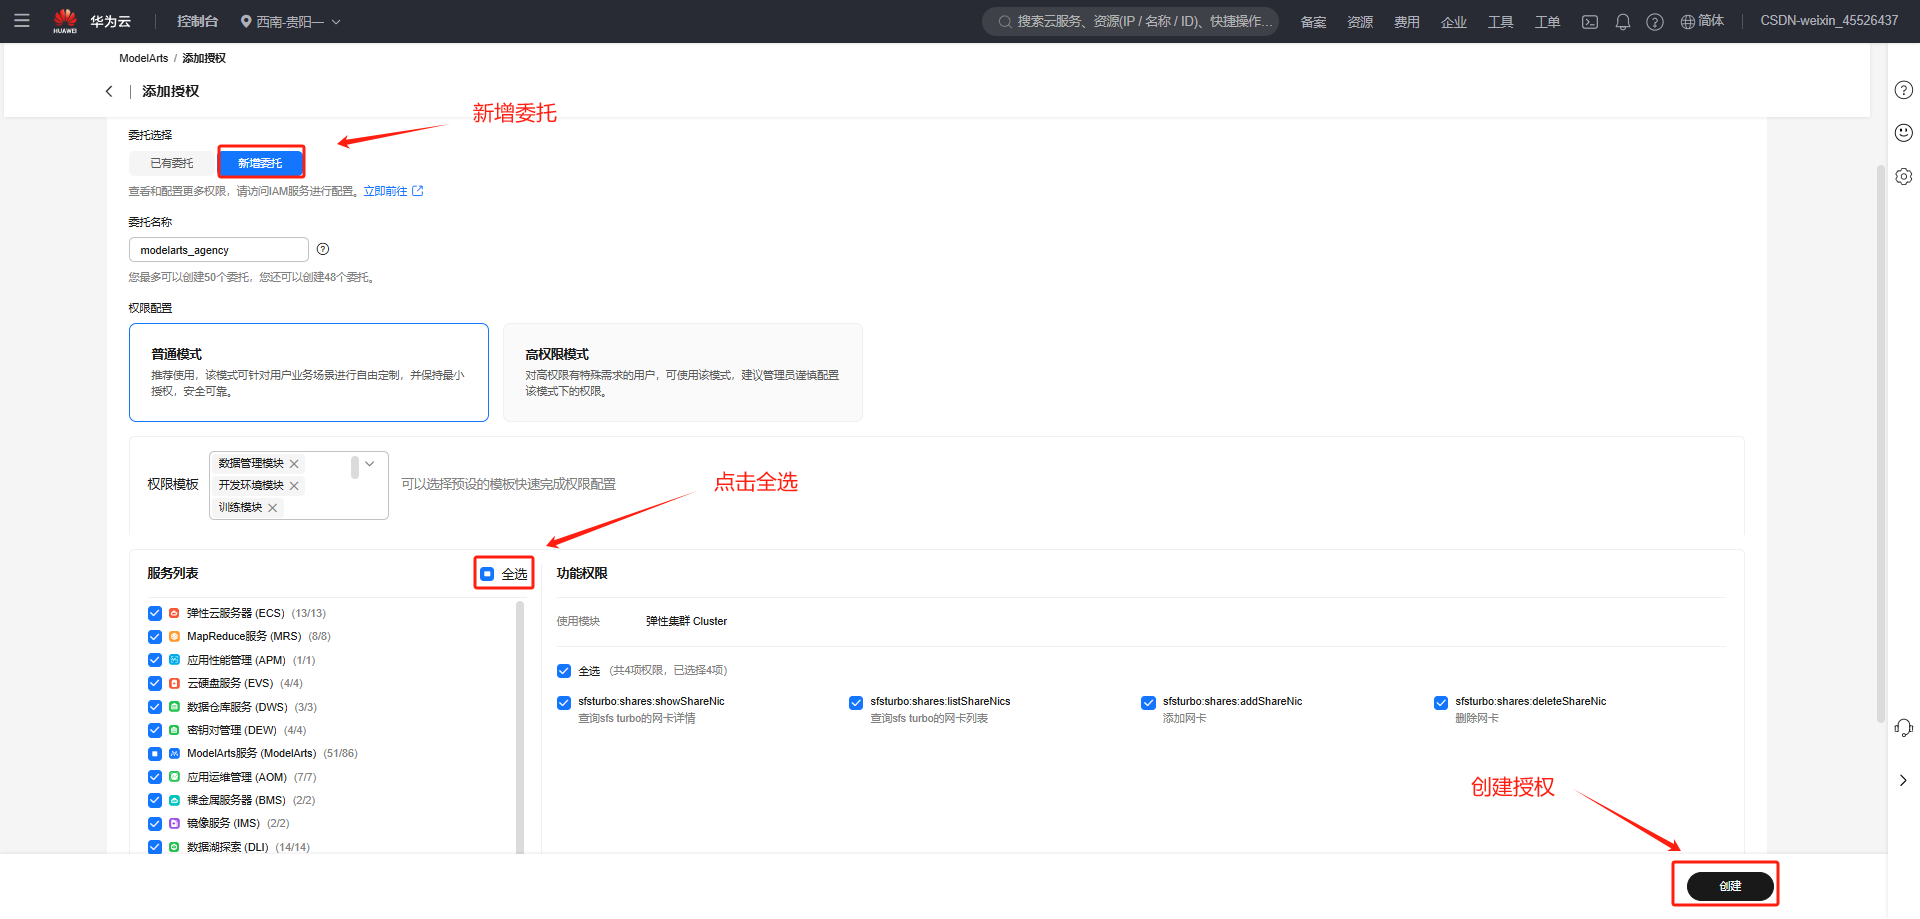
Task: Open 控制台 console link
Action: pyautogui.click(x=197, y=21)
